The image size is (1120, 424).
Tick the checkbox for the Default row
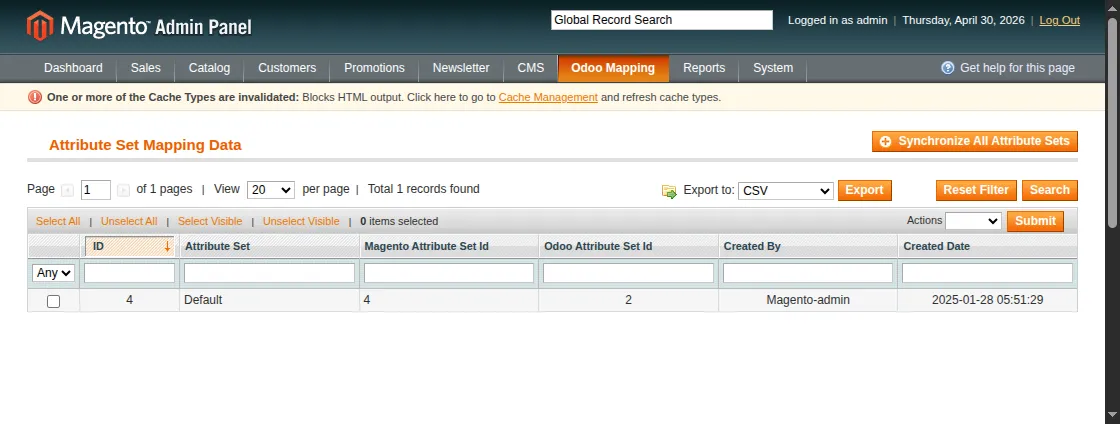click(54, 301)
